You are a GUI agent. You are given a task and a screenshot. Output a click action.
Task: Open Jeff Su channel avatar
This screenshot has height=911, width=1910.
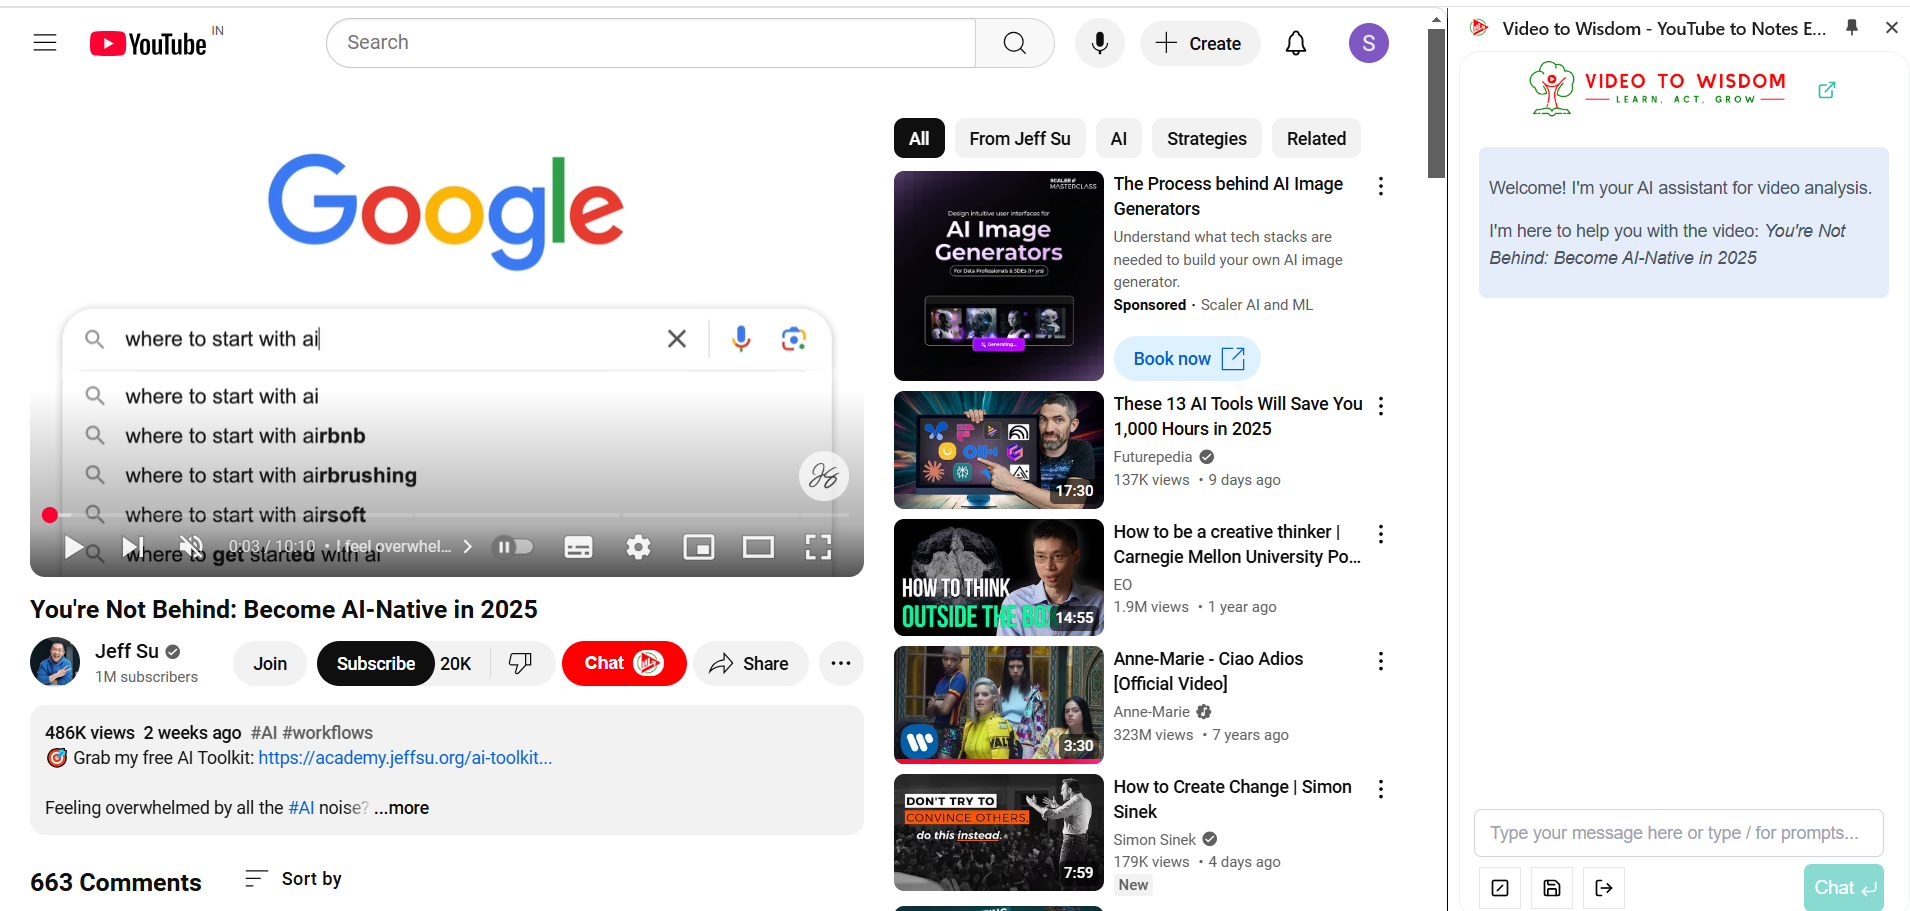coord(55,662)
